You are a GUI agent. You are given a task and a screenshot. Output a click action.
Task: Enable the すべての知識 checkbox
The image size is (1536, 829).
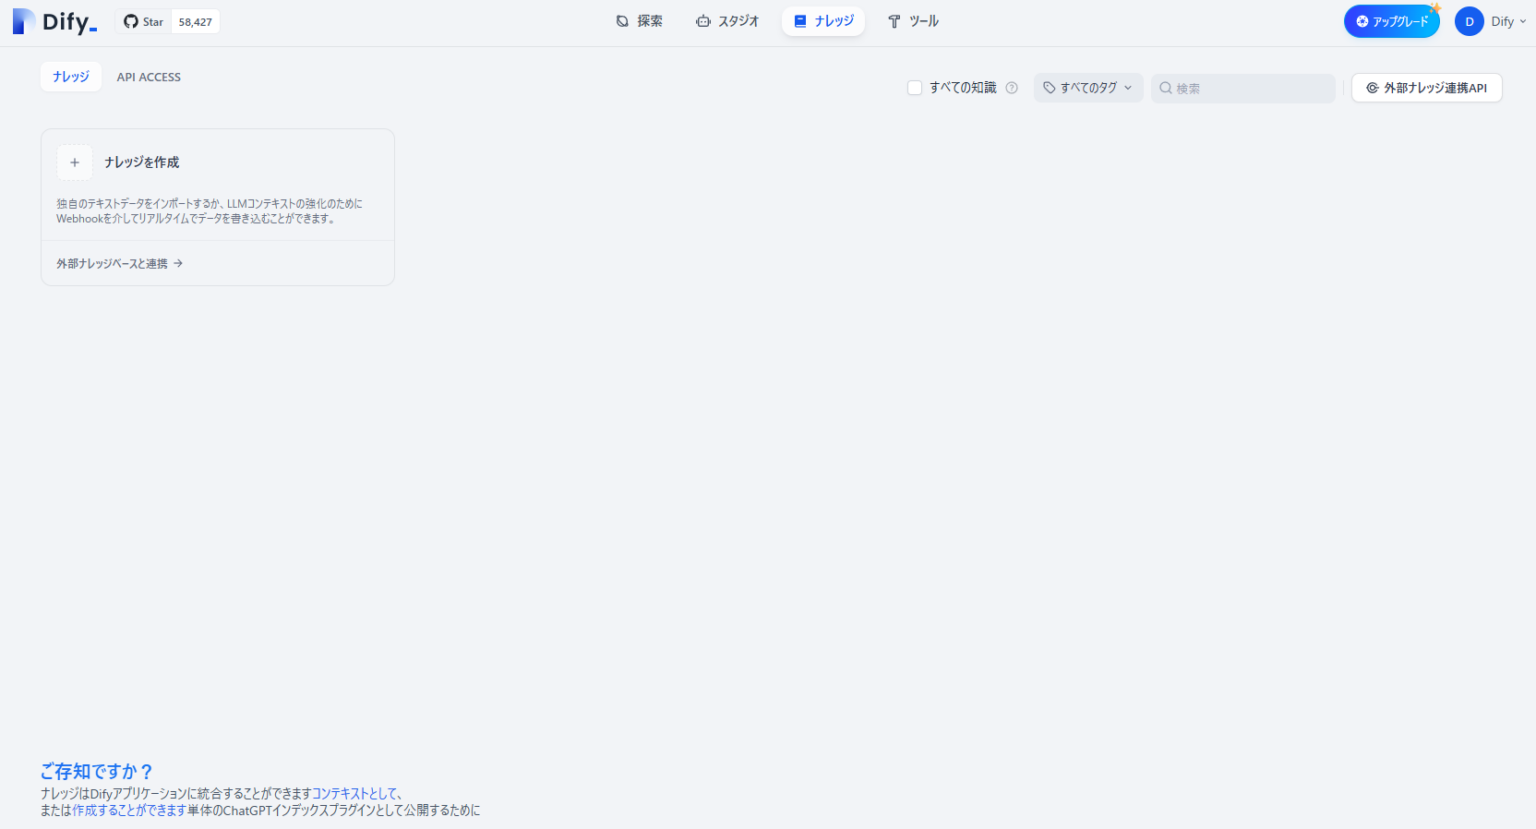(x=914, y=88)
